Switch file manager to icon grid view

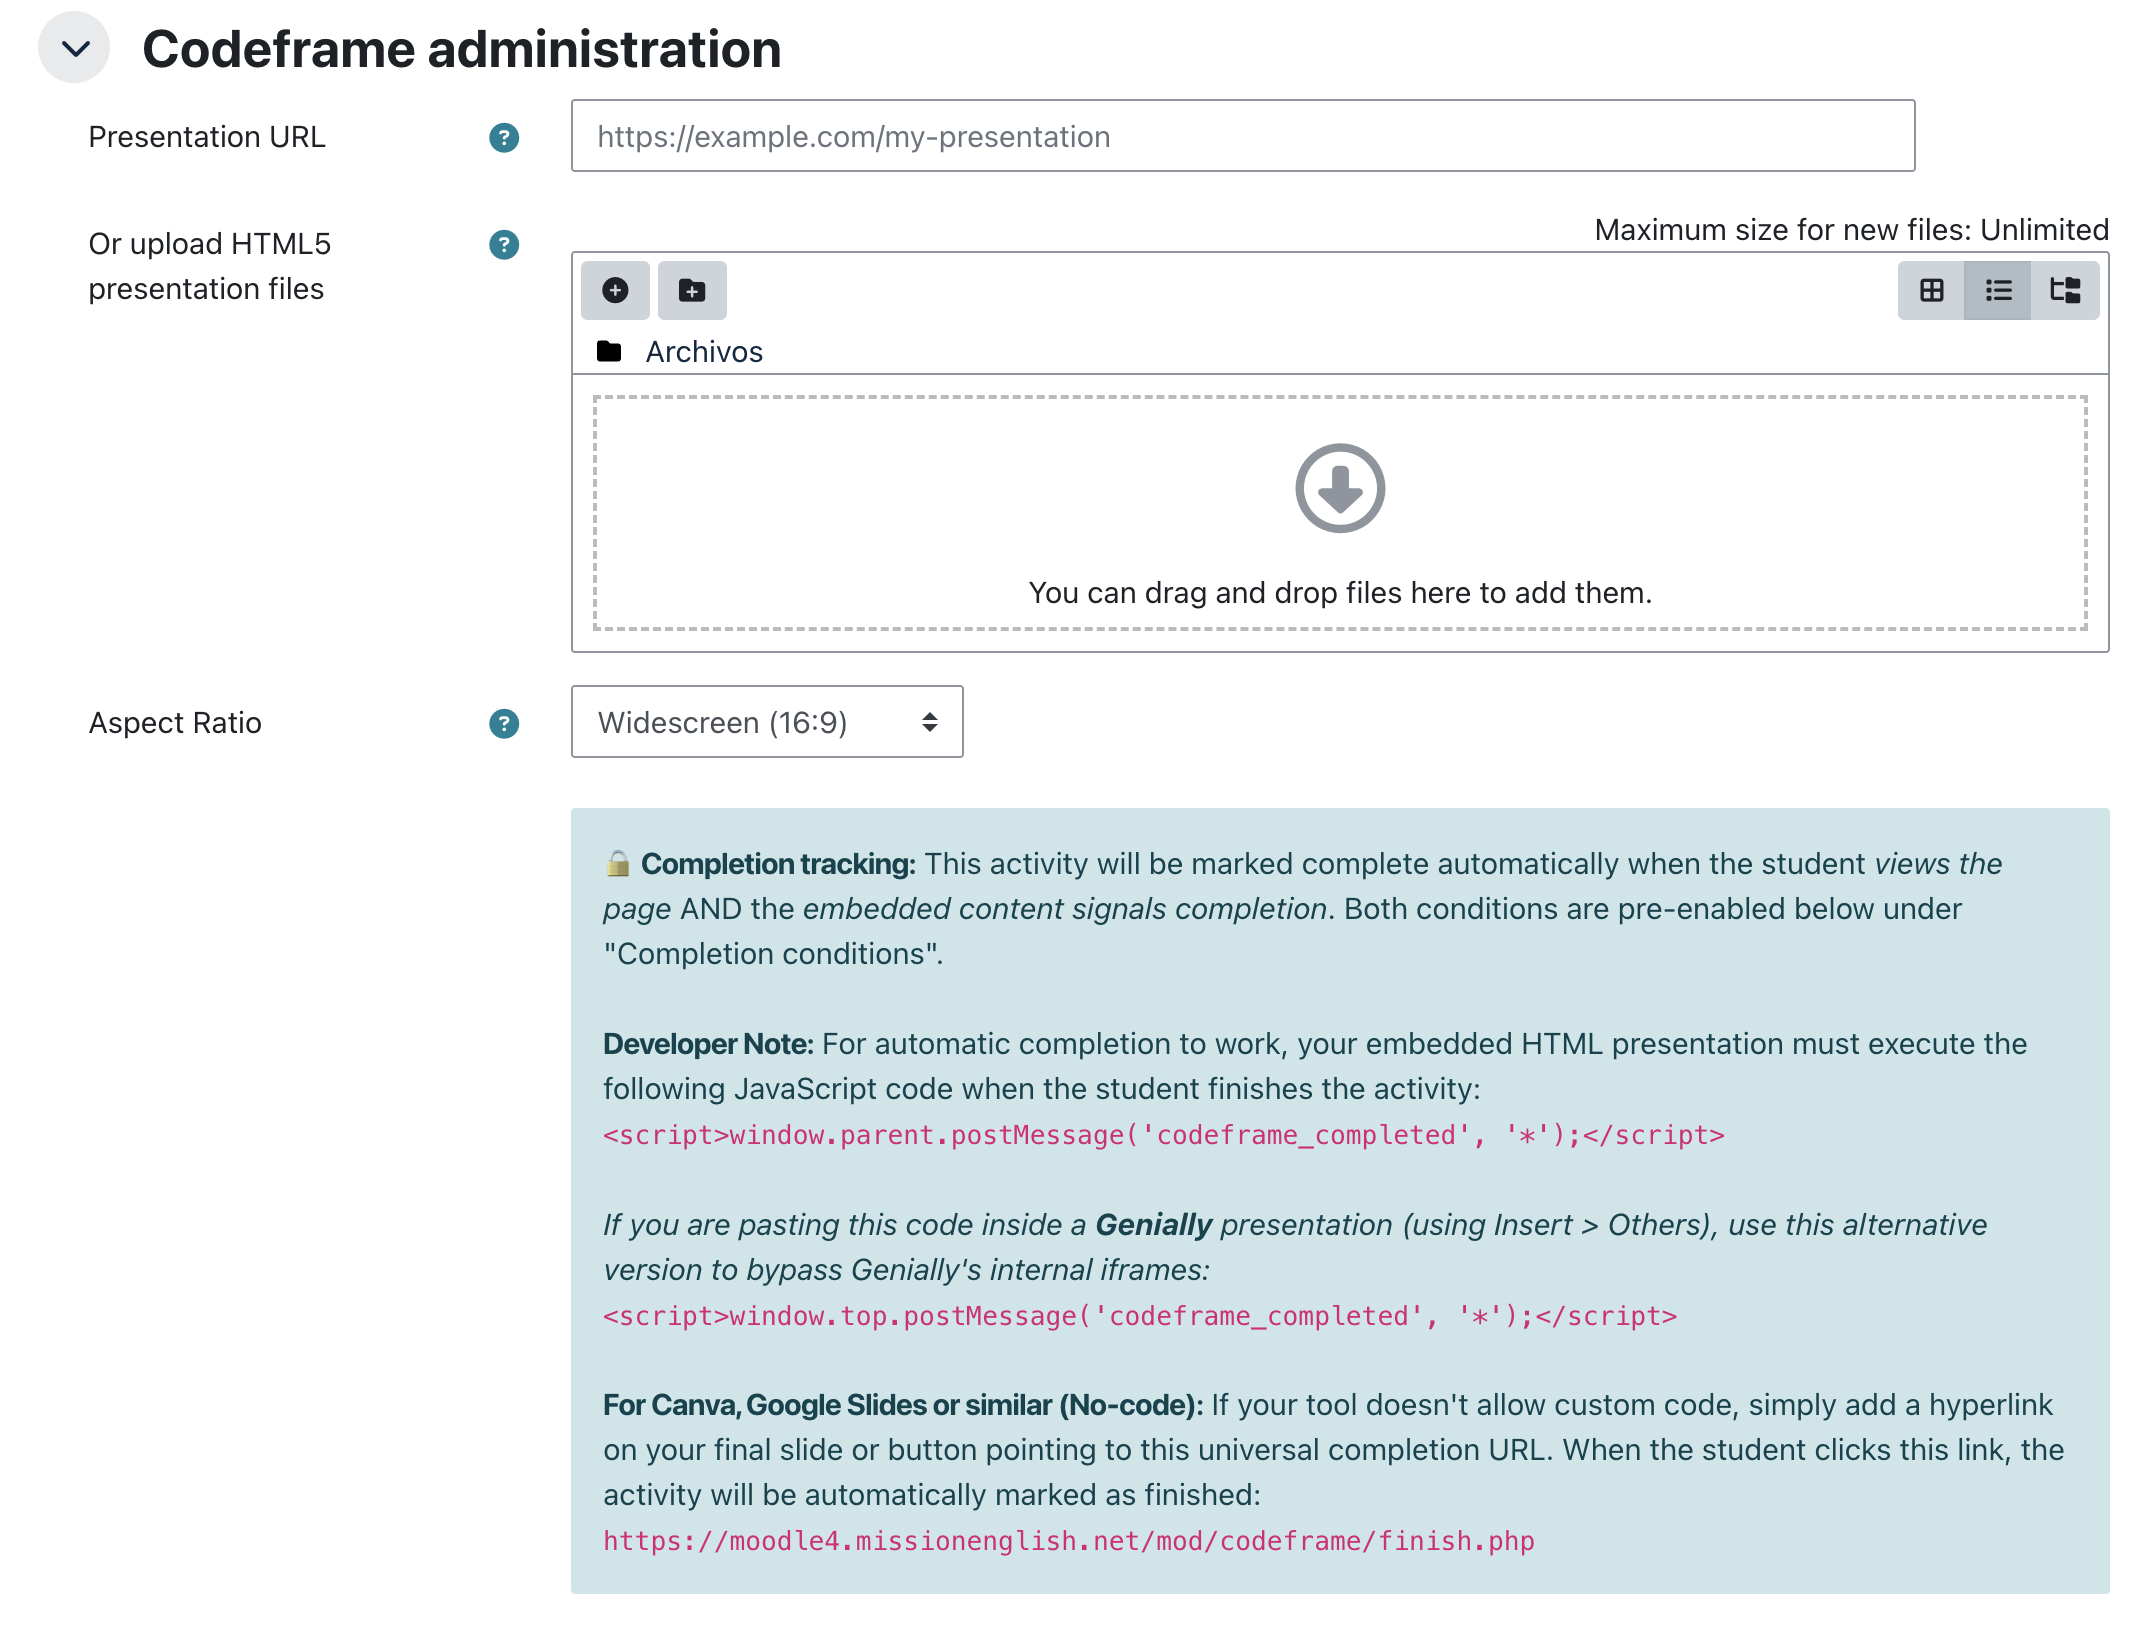coord(1931,290)
